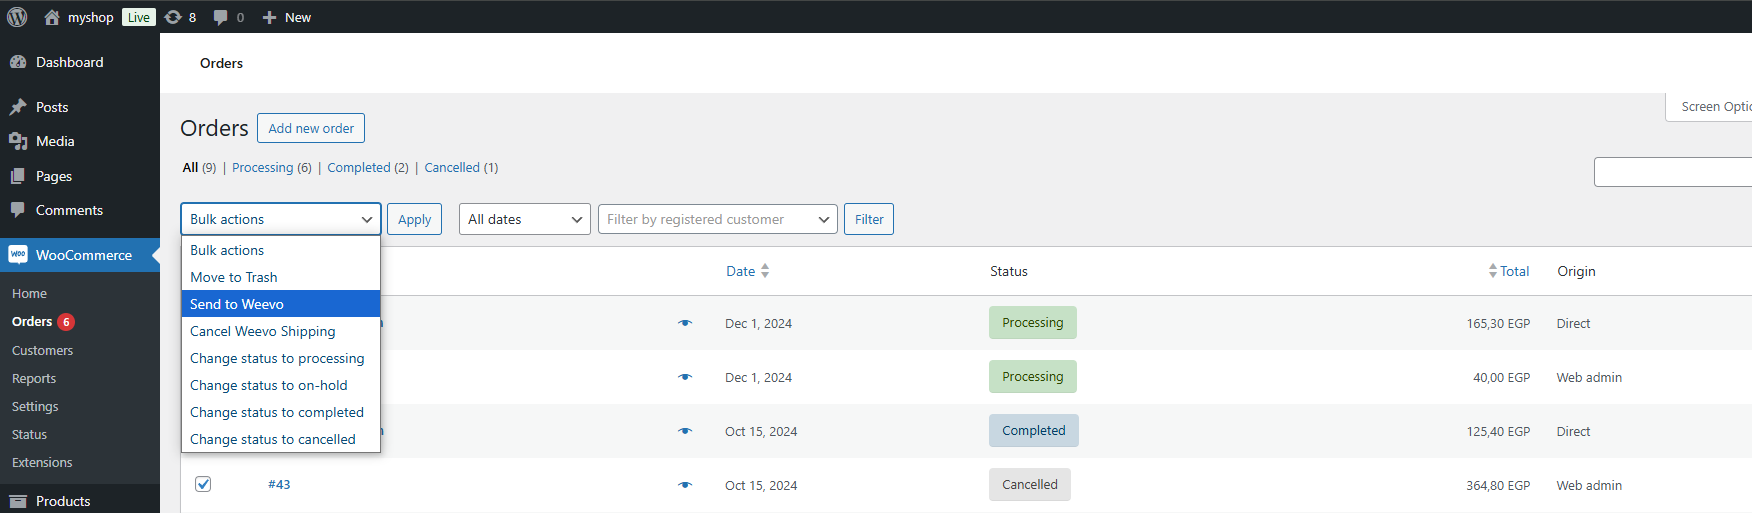
Task: Select Change status to completed
Action: 281,412
